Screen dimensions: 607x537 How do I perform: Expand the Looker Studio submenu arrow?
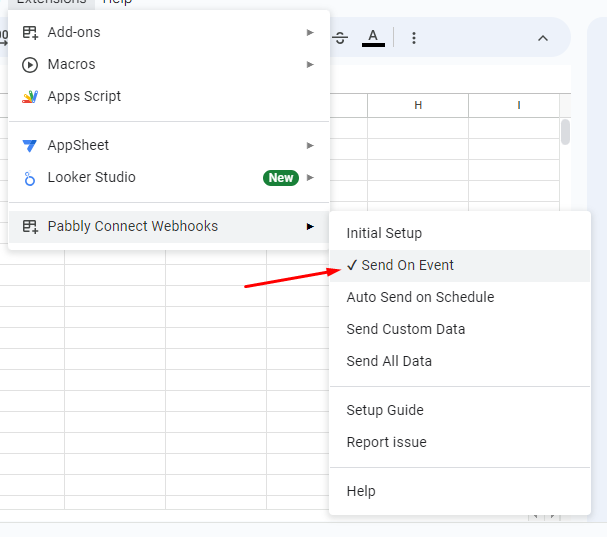point(310,178)
